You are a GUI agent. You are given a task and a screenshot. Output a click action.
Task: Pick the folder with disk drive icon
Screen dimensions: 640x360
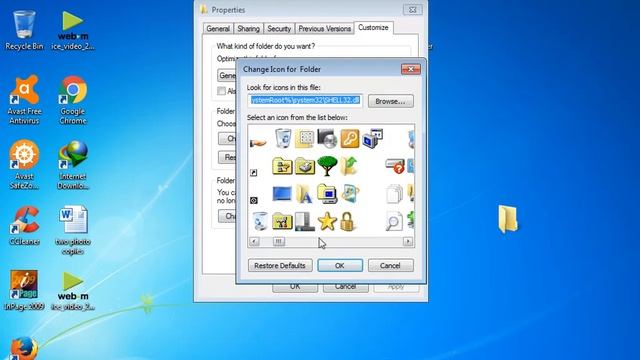pos(305,166)
